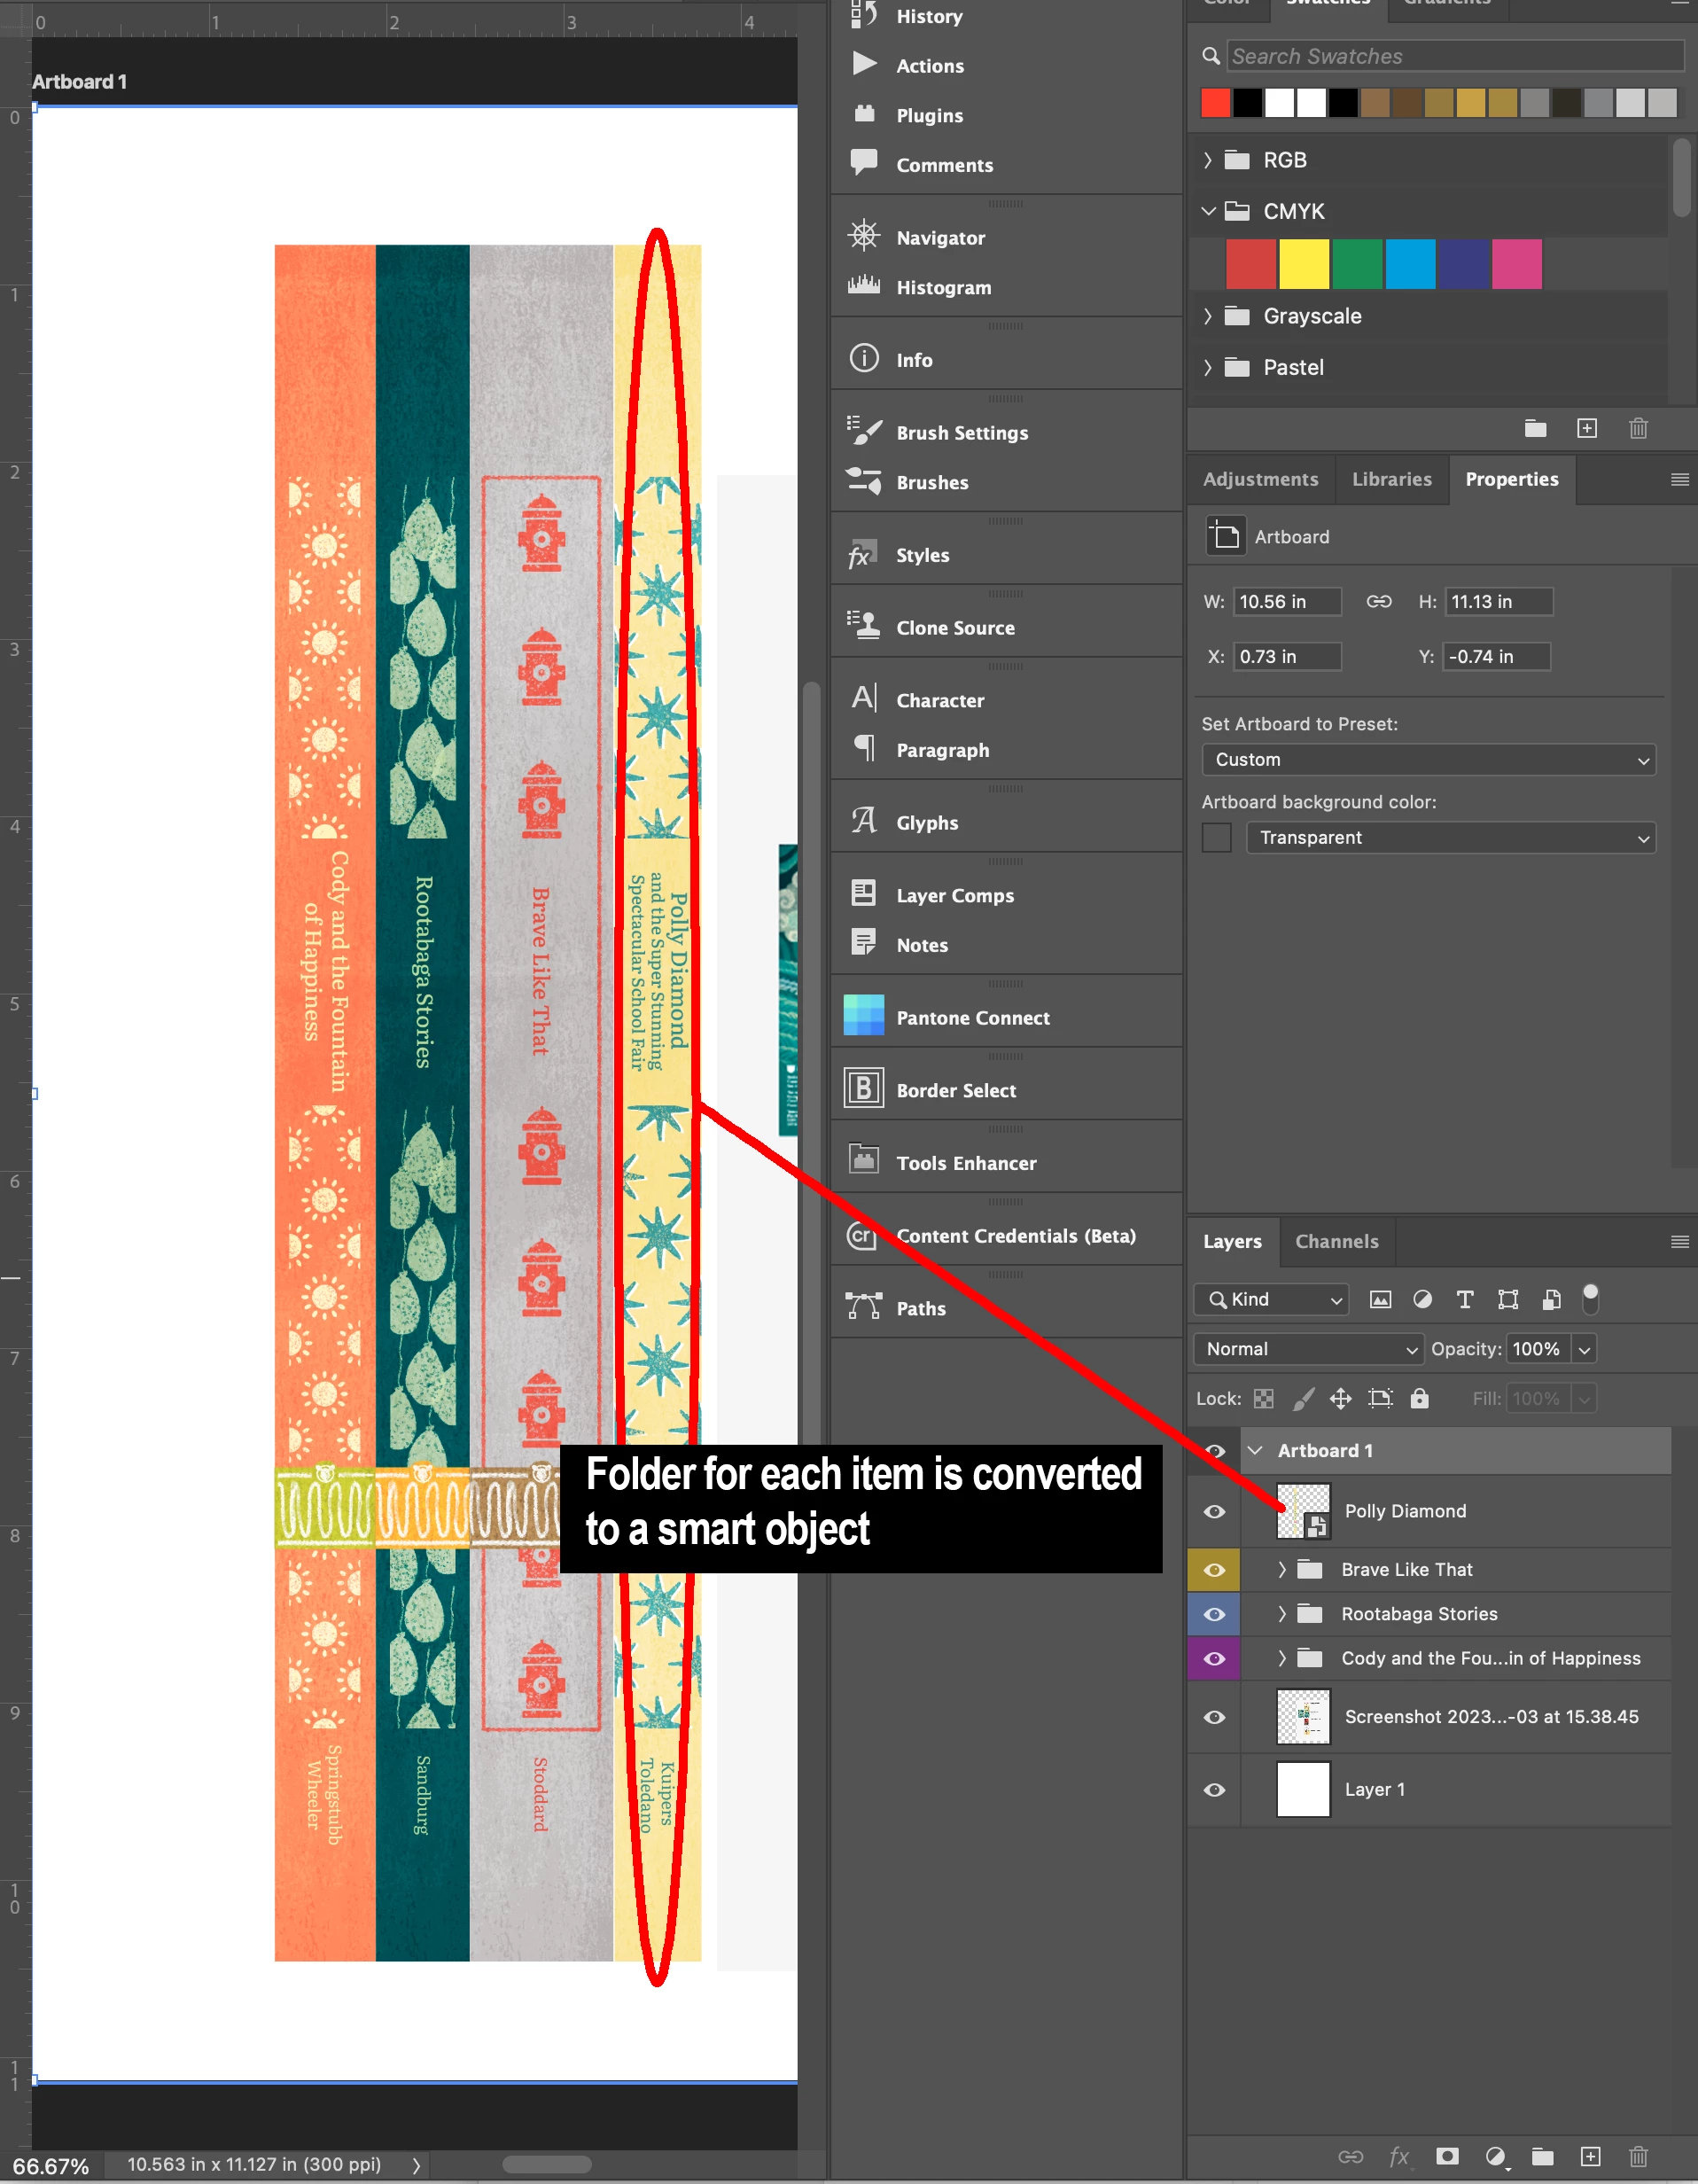The image size is (1698, 2184).
Task: Expand the Grayscale swatch group
Action: [x=1207, y=316]
